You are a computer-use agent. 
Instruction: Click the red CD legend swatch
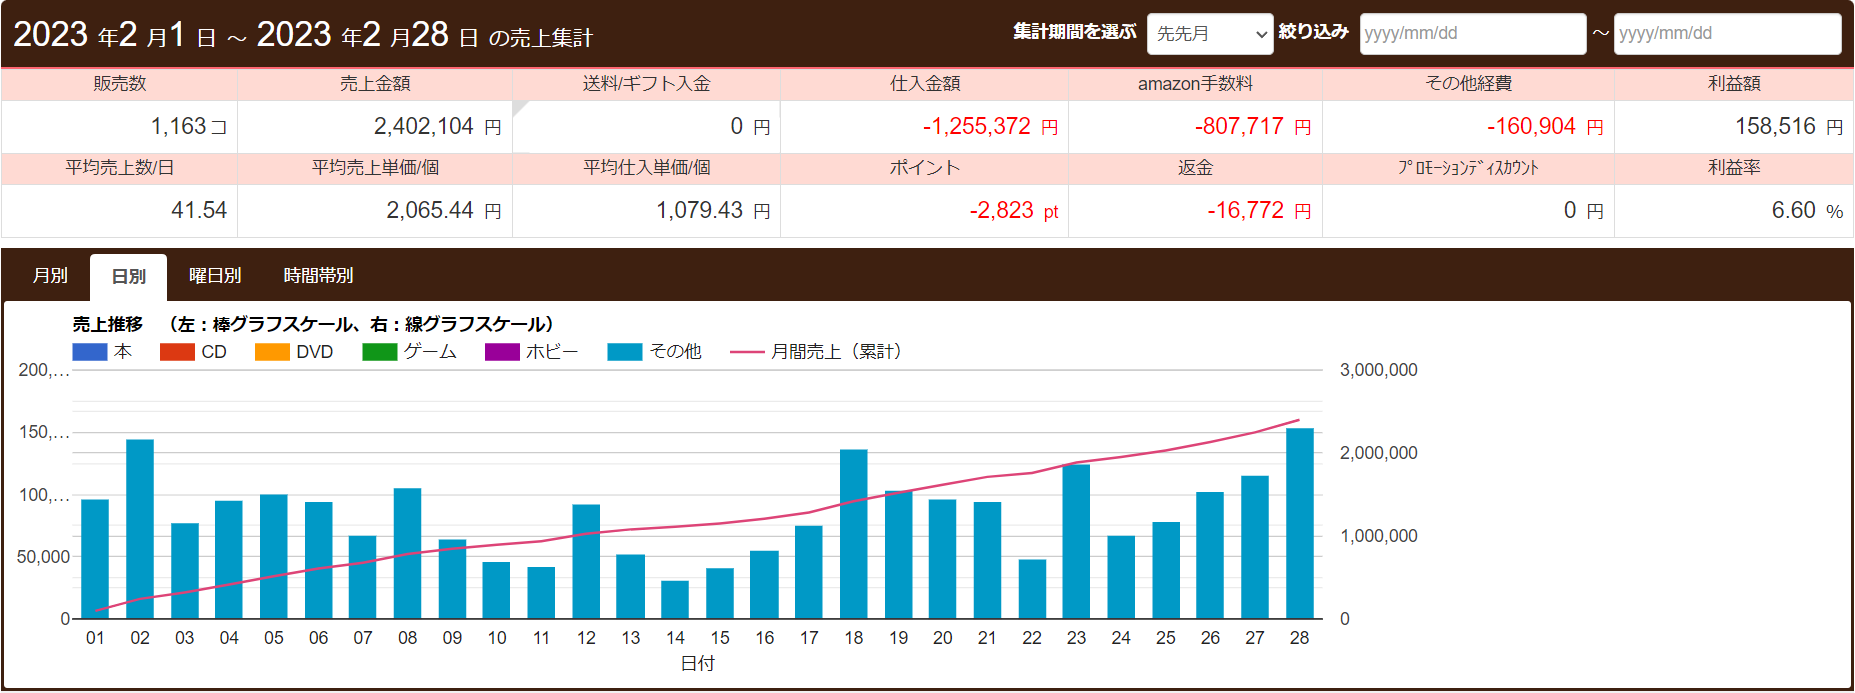click(177, 352)
